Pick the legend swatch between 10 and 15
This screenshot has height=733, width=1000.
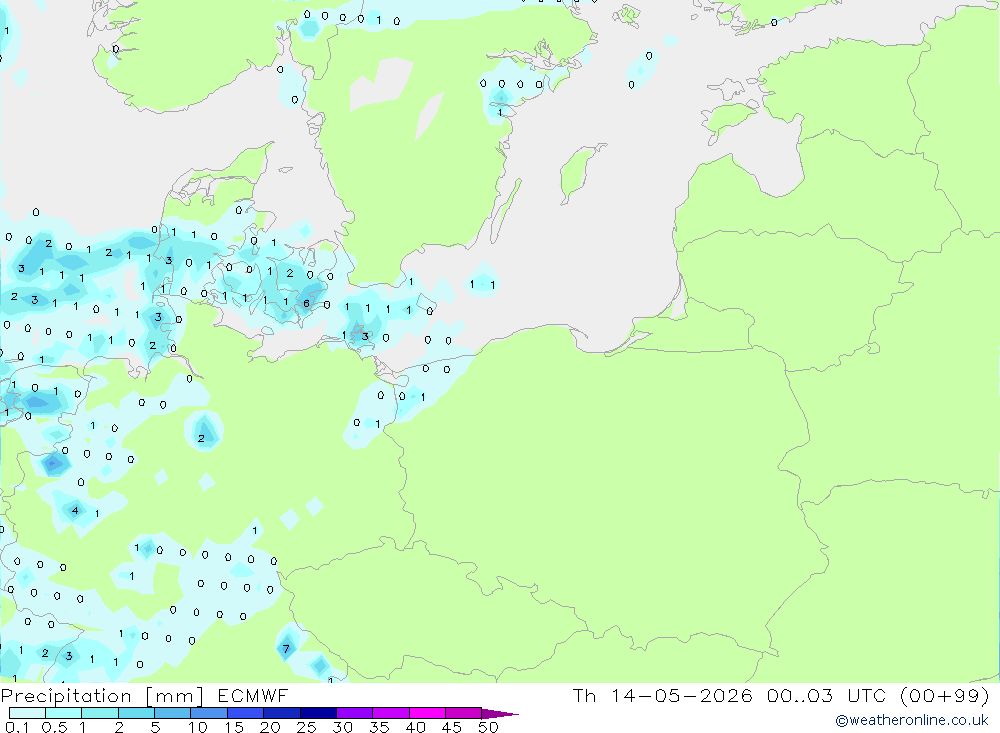209,713
